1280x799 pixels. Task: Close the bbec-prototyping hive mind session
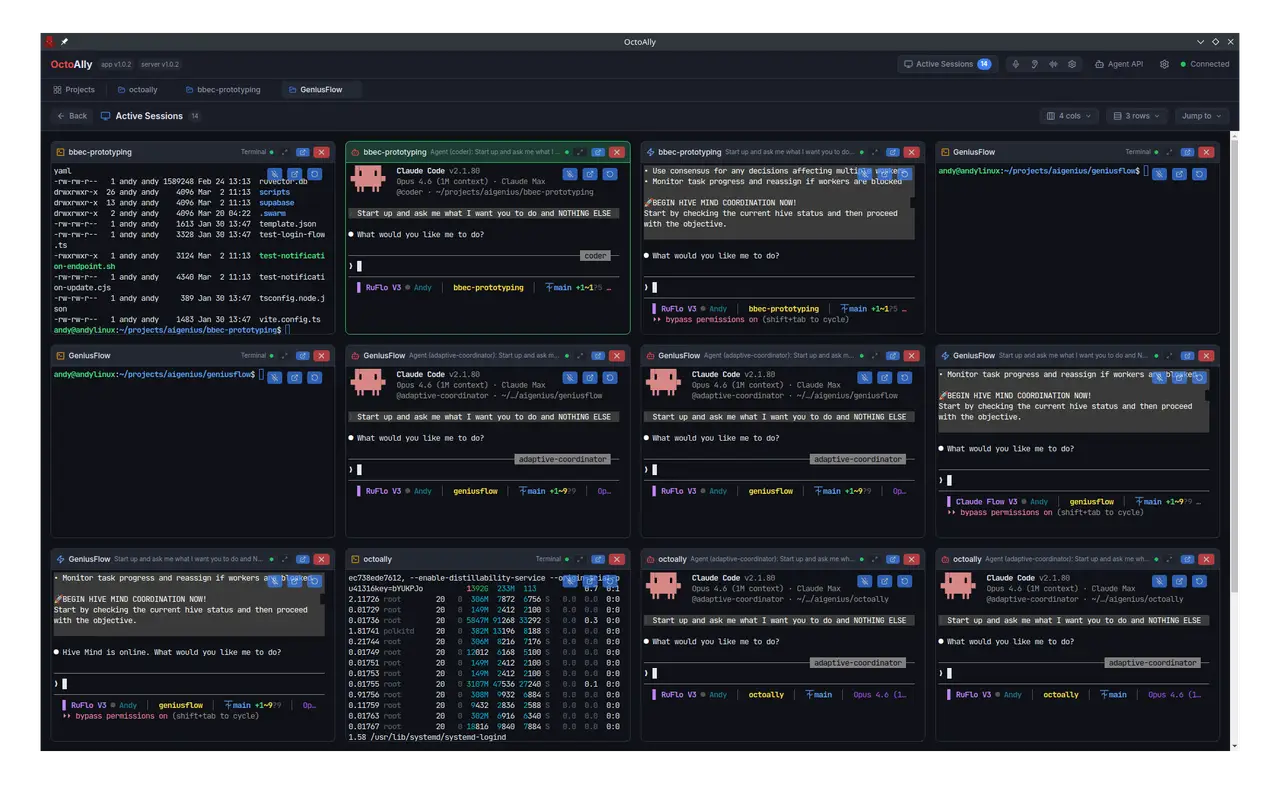(911, 152)
